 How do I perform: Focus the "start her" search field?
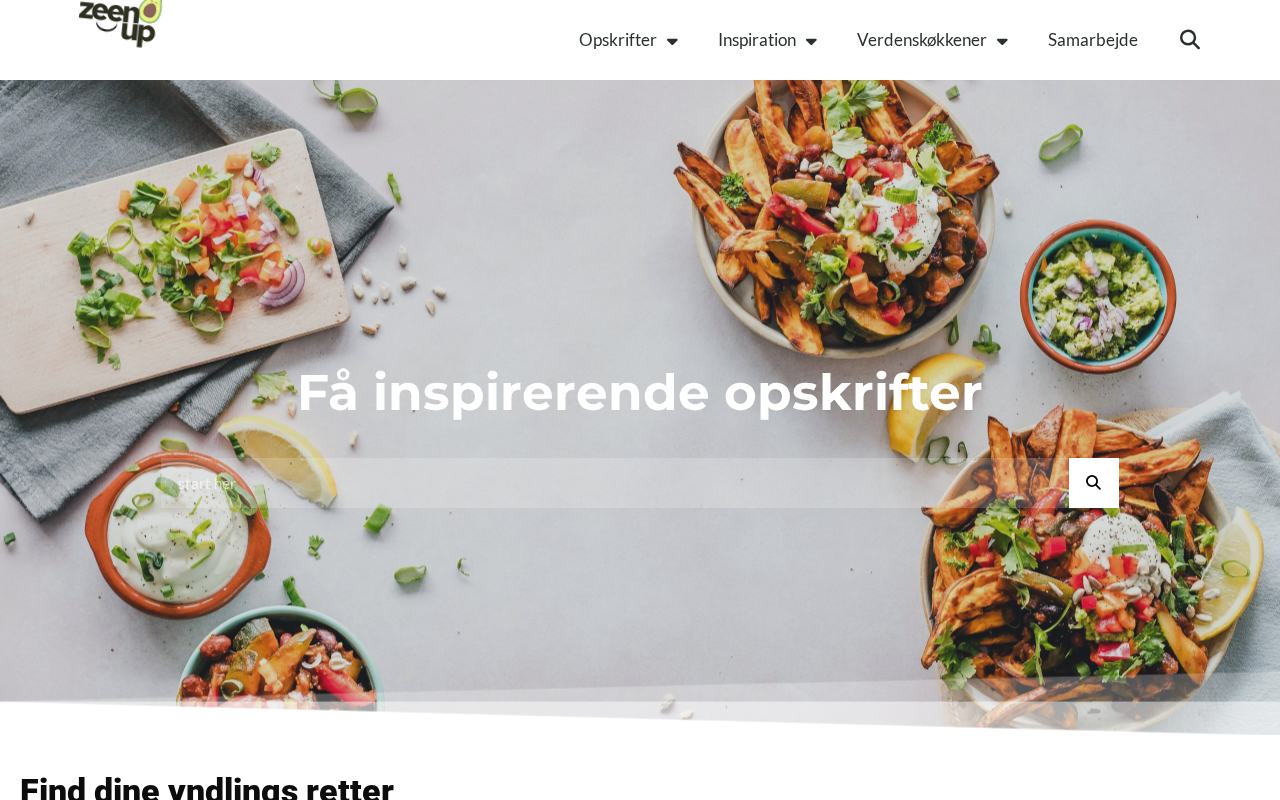[615, 483]
